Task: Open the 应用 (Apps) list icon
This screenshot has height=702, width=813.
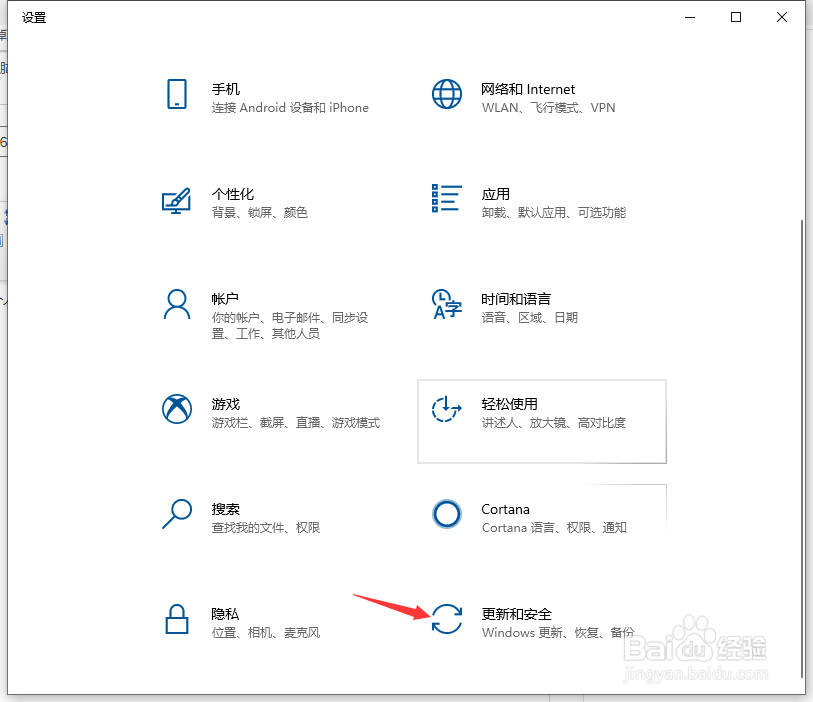Action: coord(446,200)
